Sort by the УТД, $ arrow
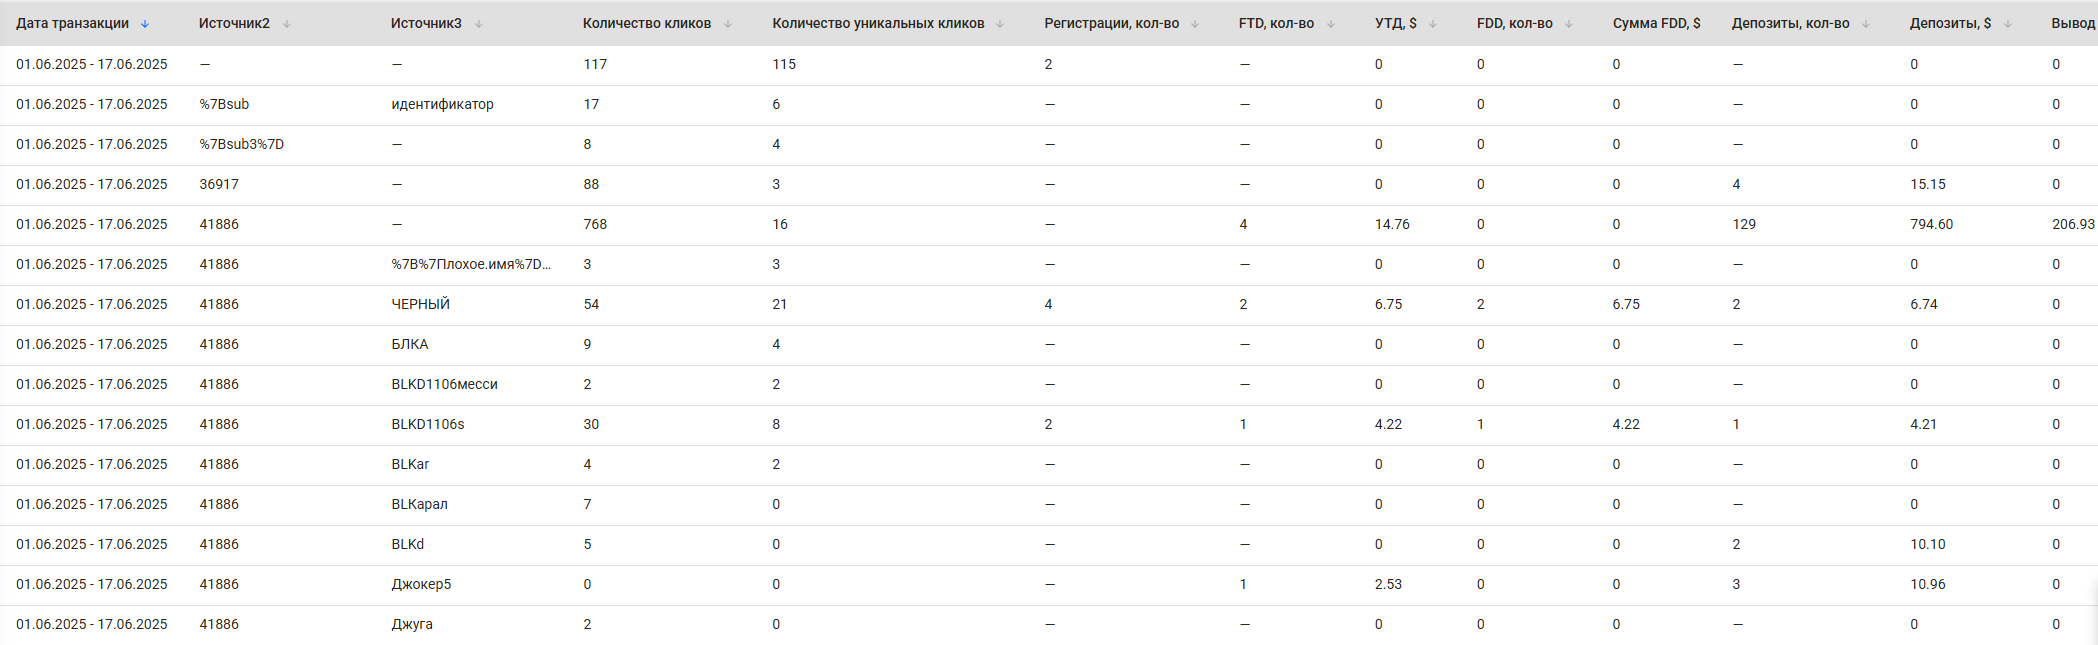This screenshot has width=2098, height=645. (1433, 24)
